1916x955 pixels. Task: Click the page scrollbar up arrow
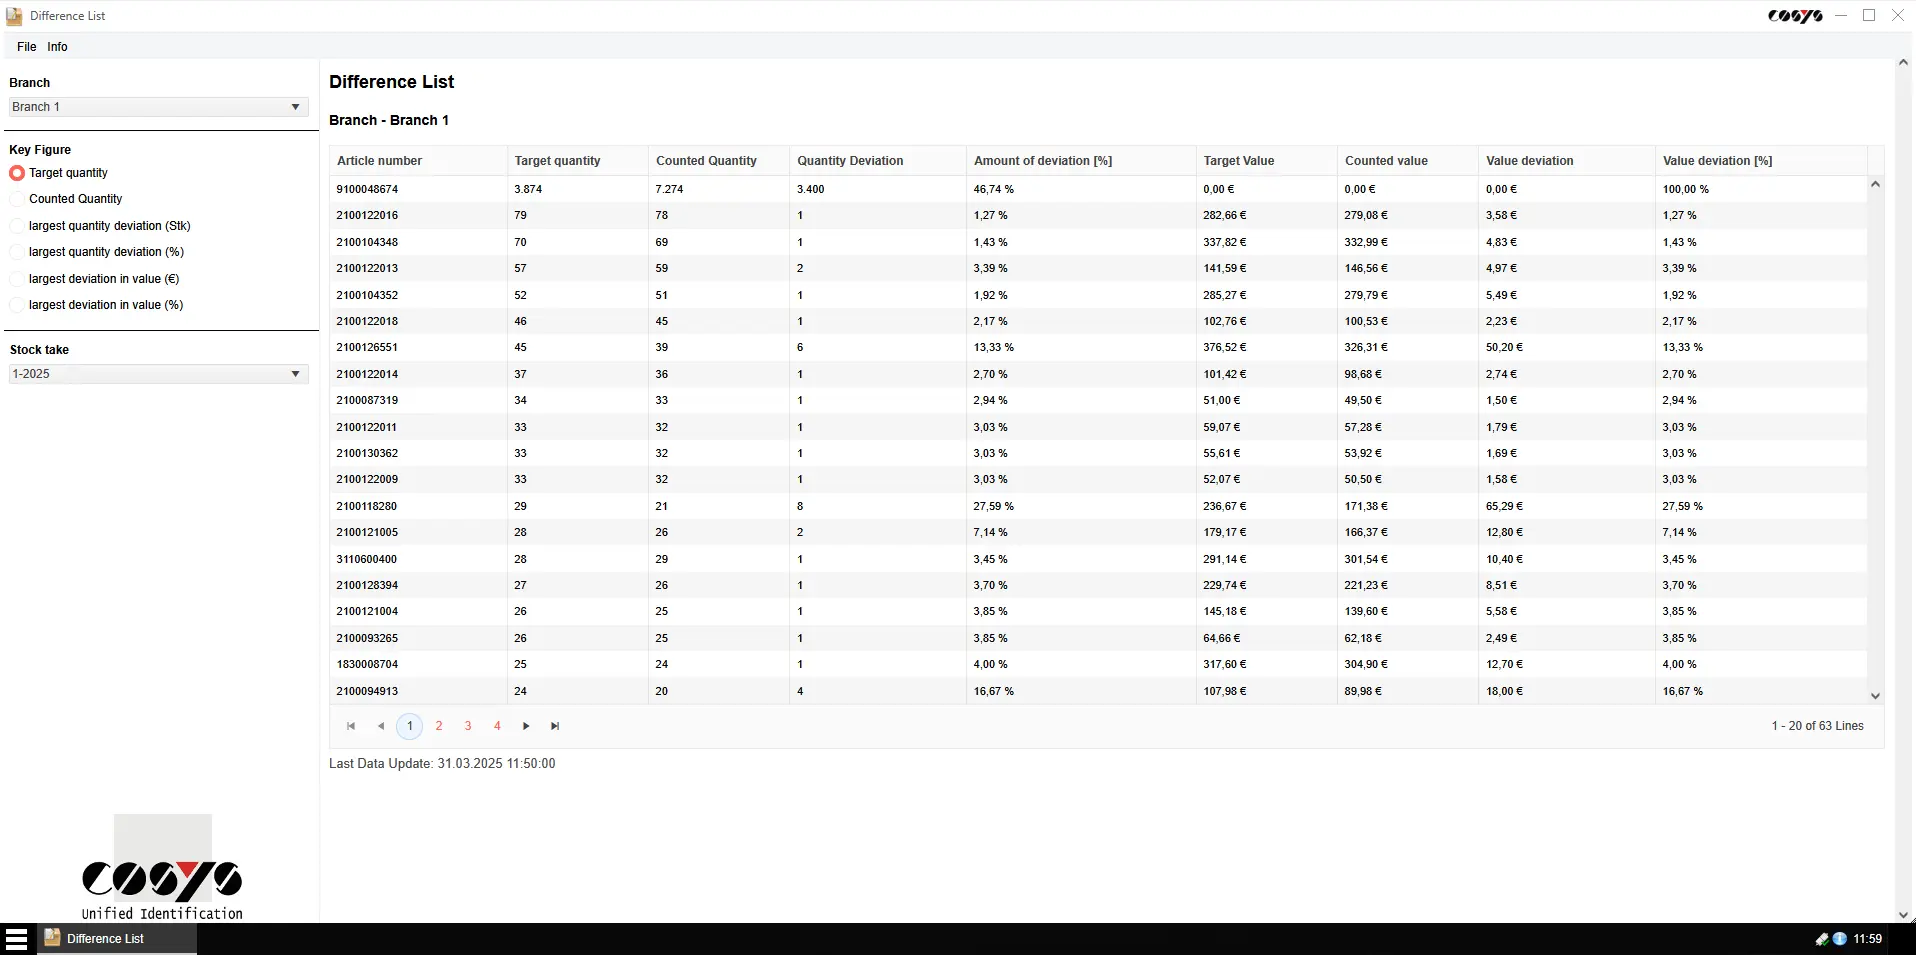click(x=1903, y=62)
